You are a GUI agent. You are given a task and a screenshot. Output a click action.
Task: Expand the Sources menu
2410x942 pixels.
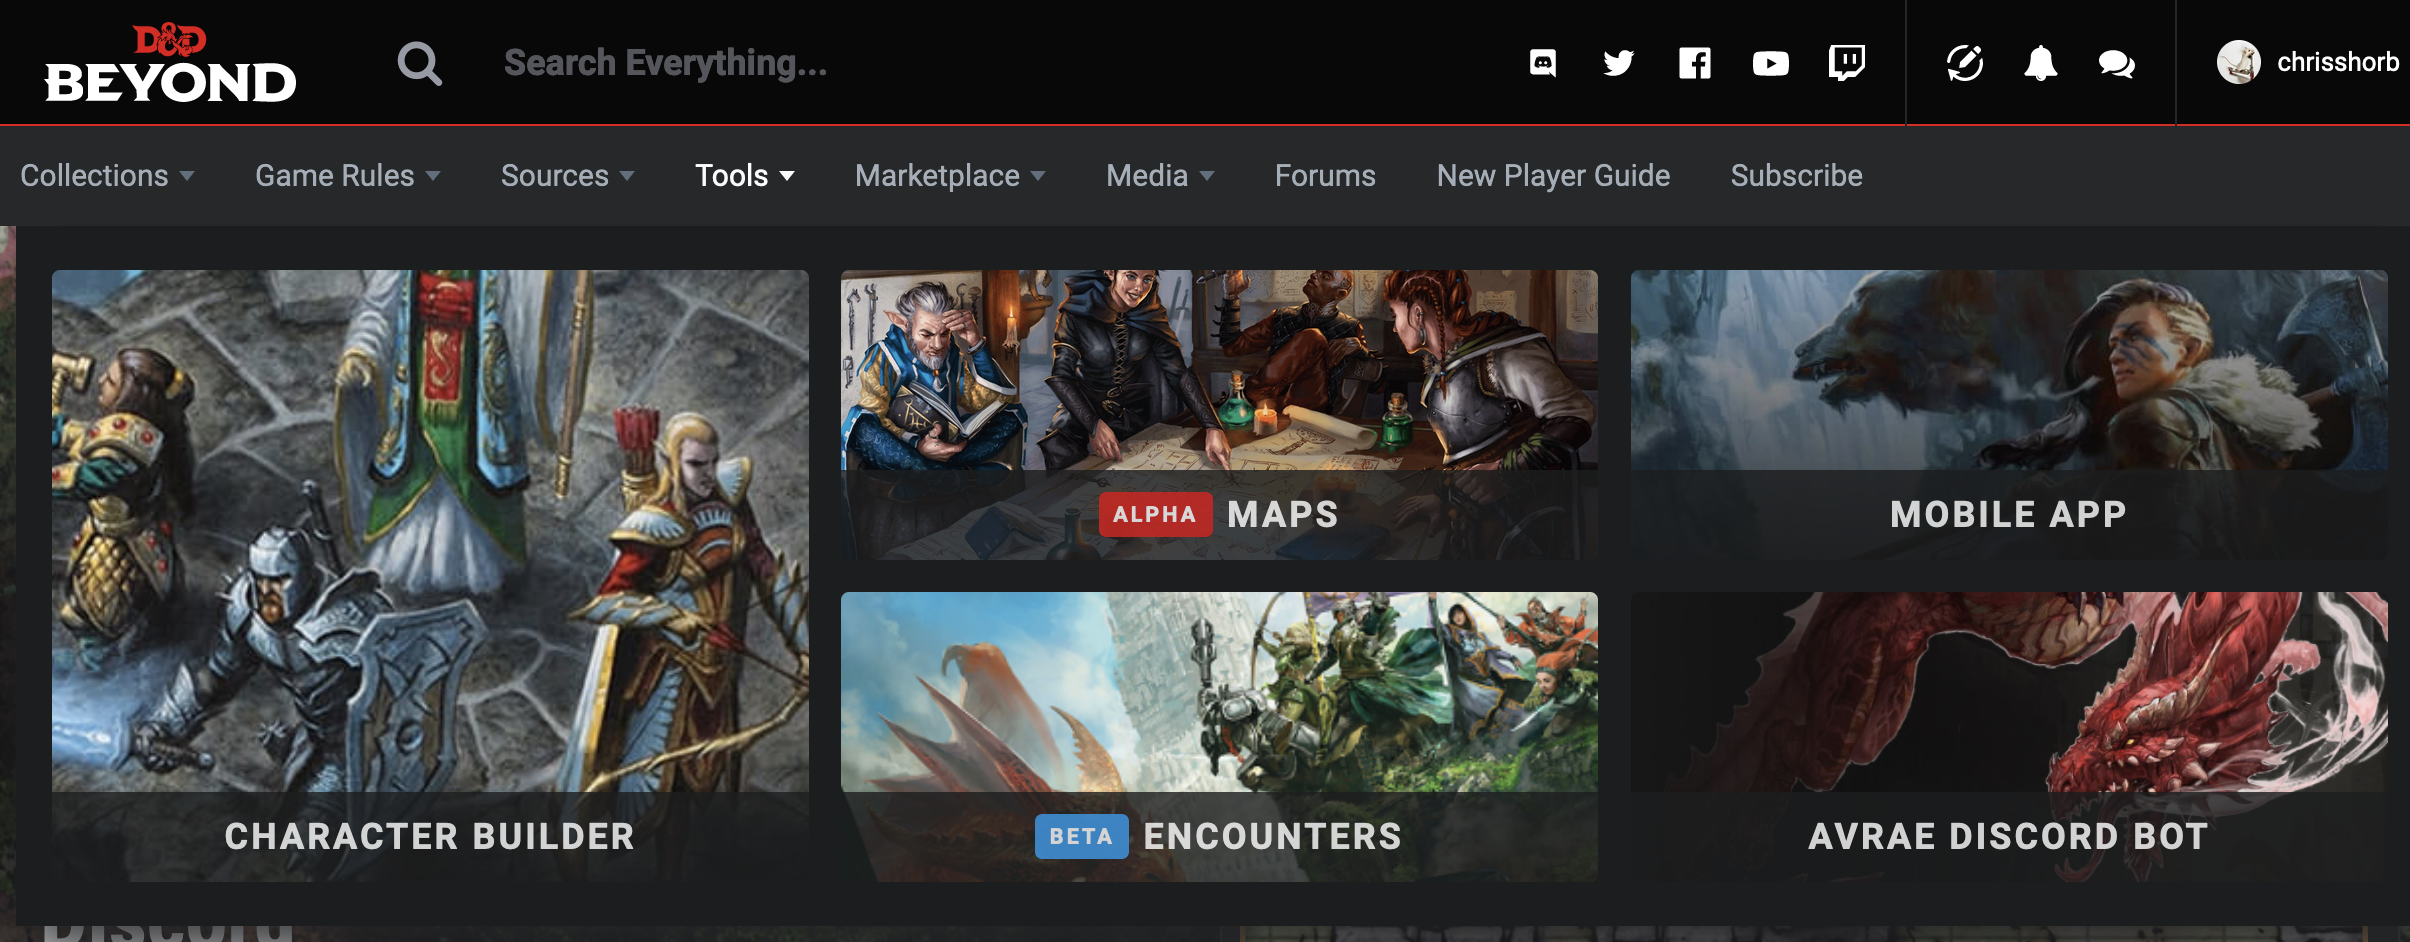(x=568, y=176)
